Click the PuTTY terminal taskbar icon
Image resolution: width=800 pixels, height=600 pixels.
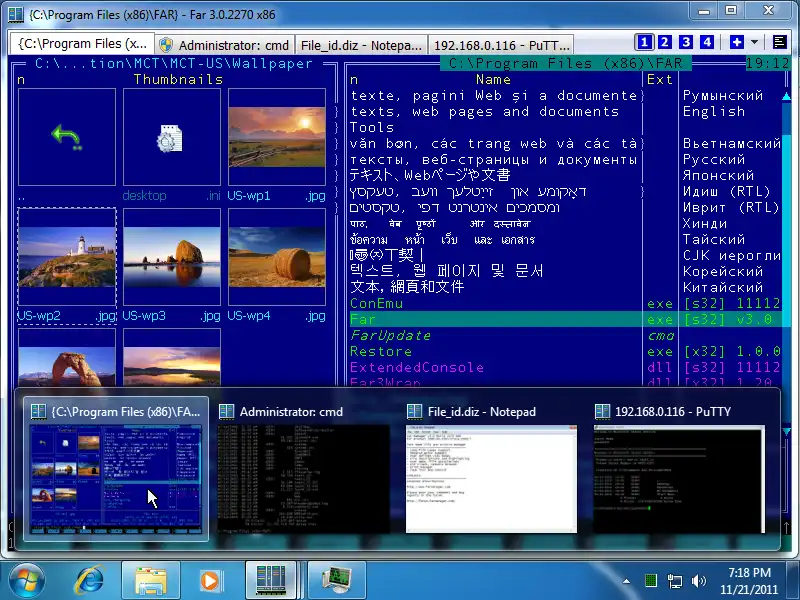(x=337, y=581)
